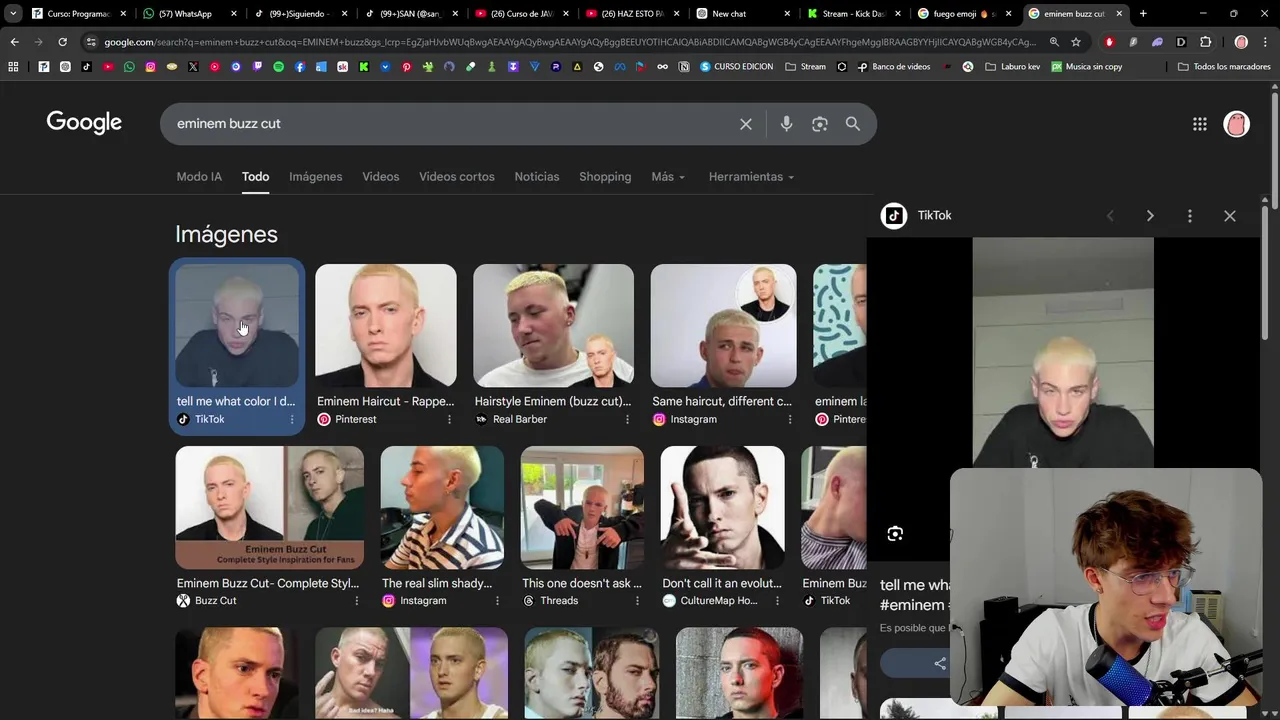The height and width of the screenshot is (720, 1280).
Task: Open three-dot menu in TikTok preview panel
Action: 1190,216
